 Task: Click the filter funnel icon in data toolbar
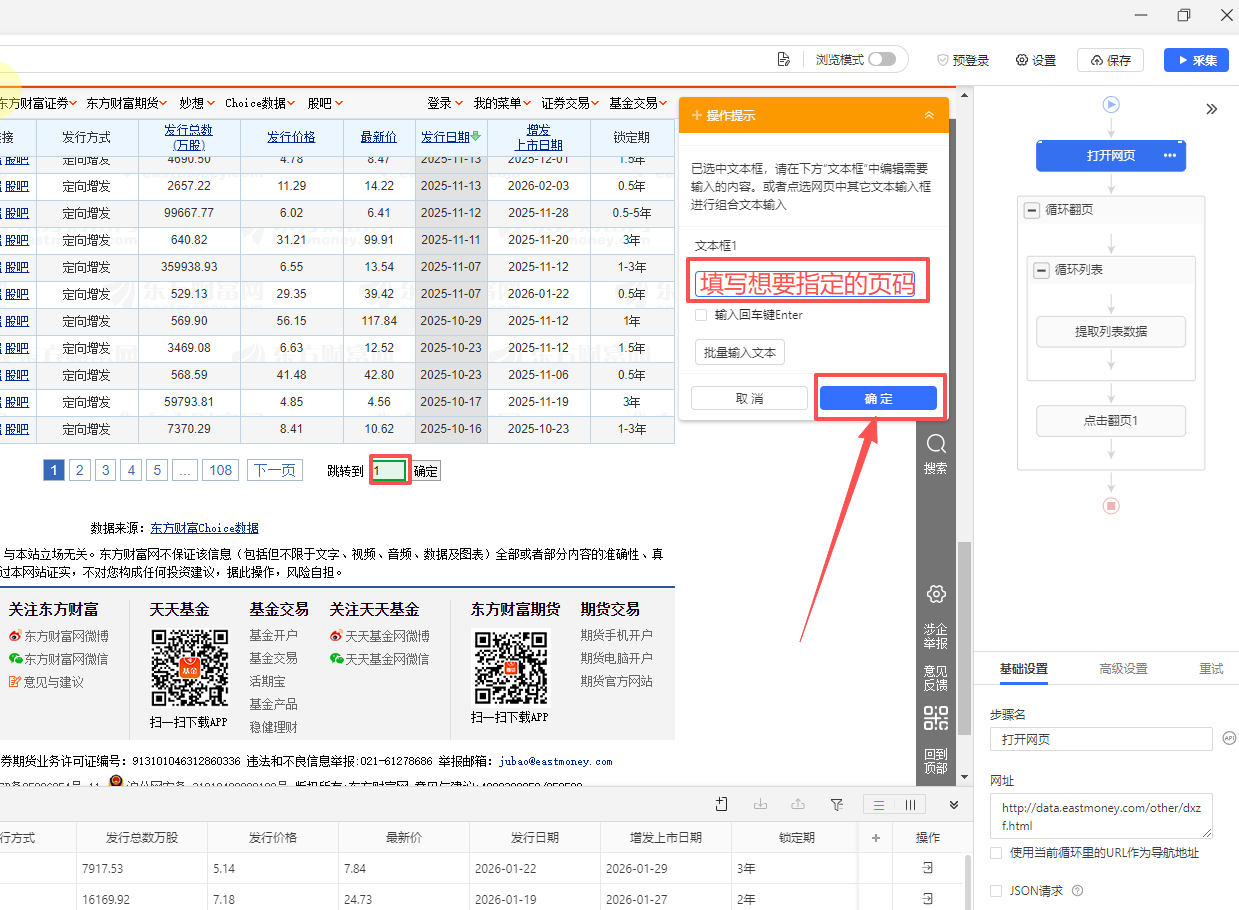point(837,804)
